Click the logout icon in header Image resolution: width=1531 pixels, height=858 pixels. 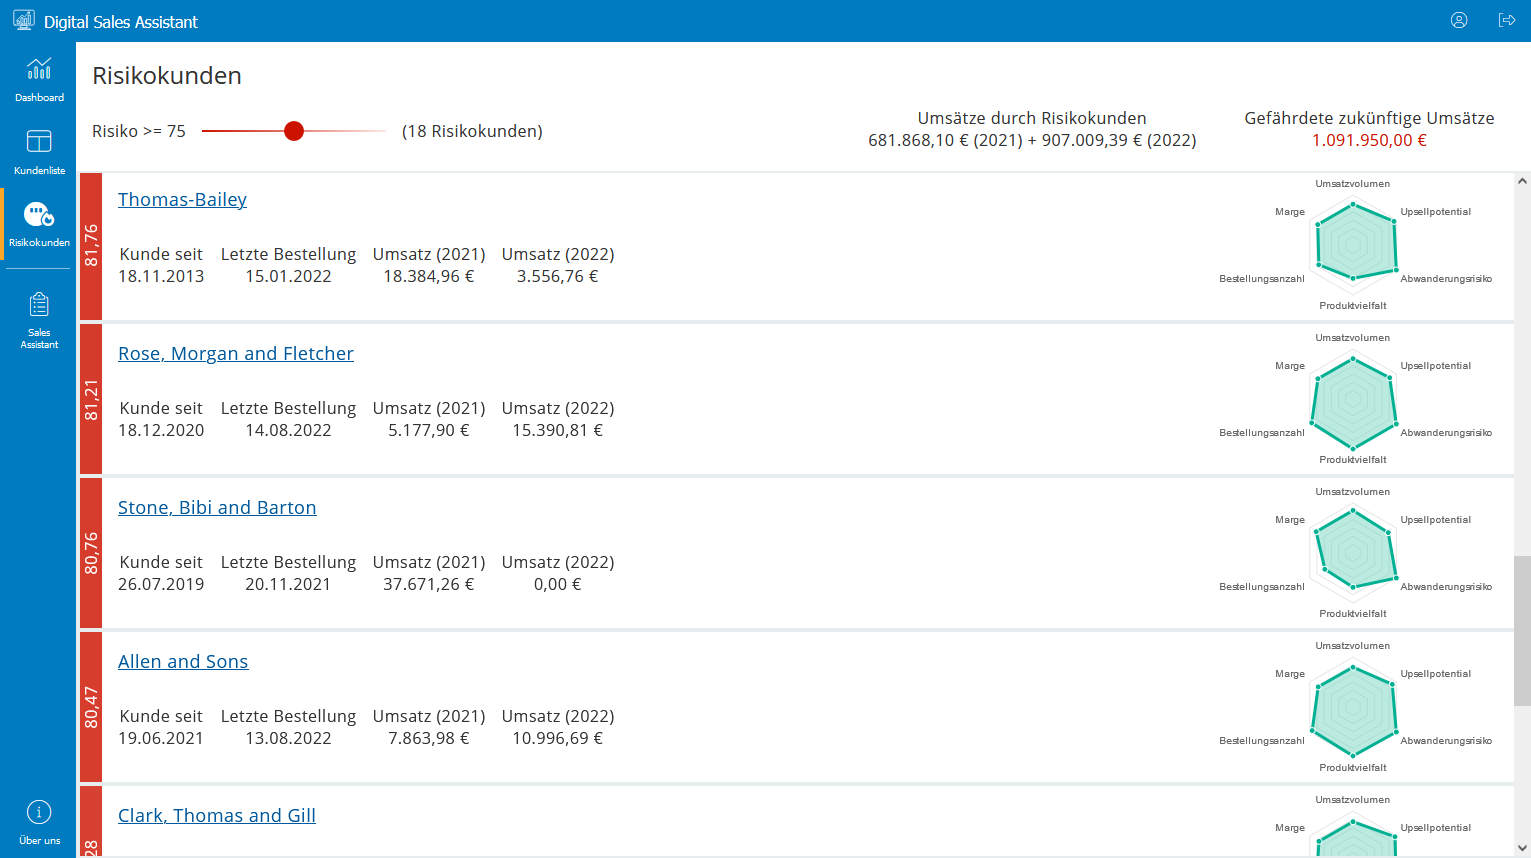pos(1507,20)
